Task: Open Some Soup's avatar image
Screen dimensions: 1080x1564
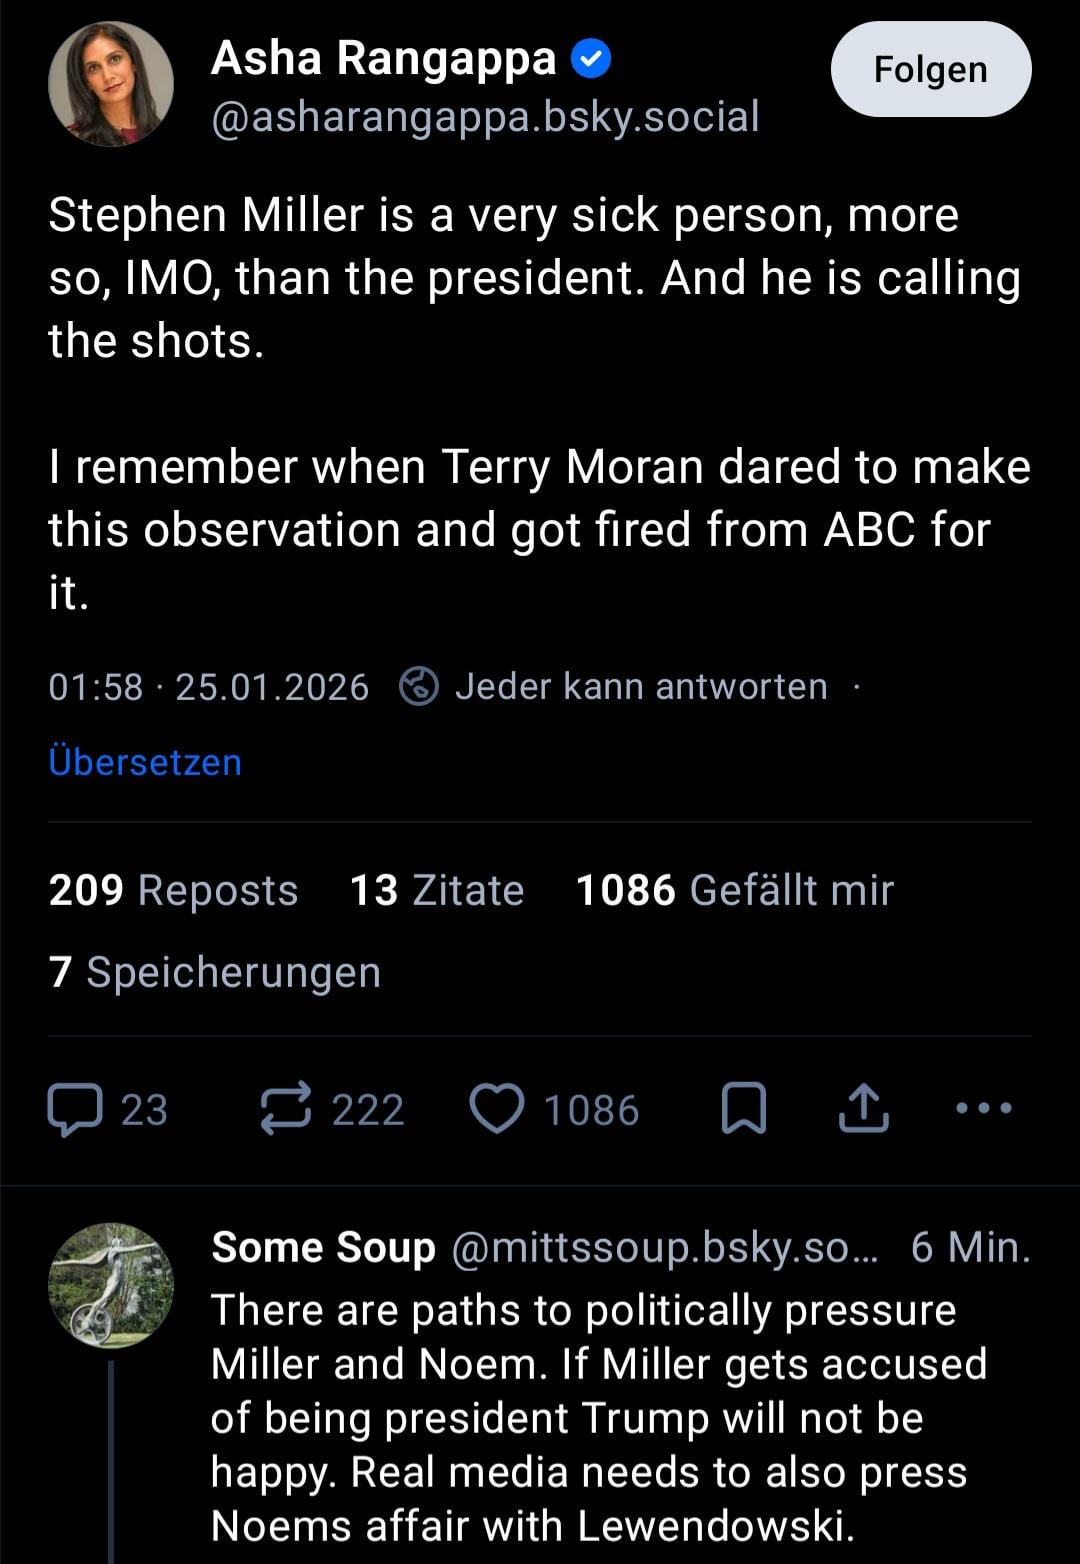Action: pos(111,1285)
